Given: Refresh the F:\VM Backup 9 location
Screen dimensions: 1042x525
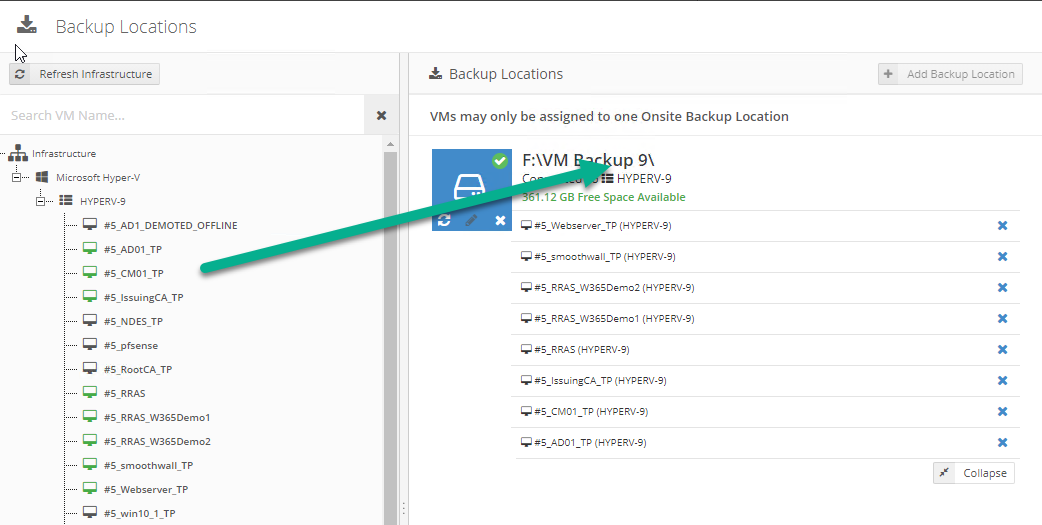Looking at the screenshot, I should [x=444, y=220].
